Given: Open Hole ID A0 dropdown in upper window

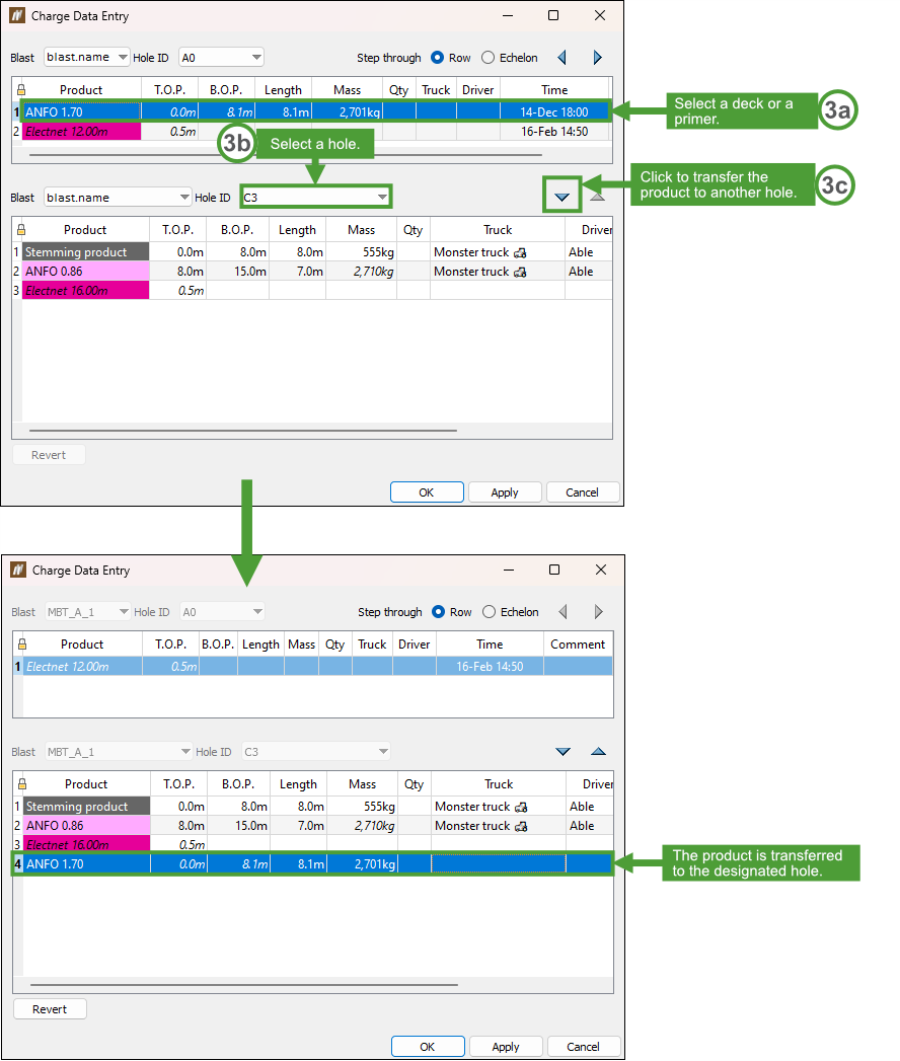Looking at the screenshot, I should click(221, 58).
